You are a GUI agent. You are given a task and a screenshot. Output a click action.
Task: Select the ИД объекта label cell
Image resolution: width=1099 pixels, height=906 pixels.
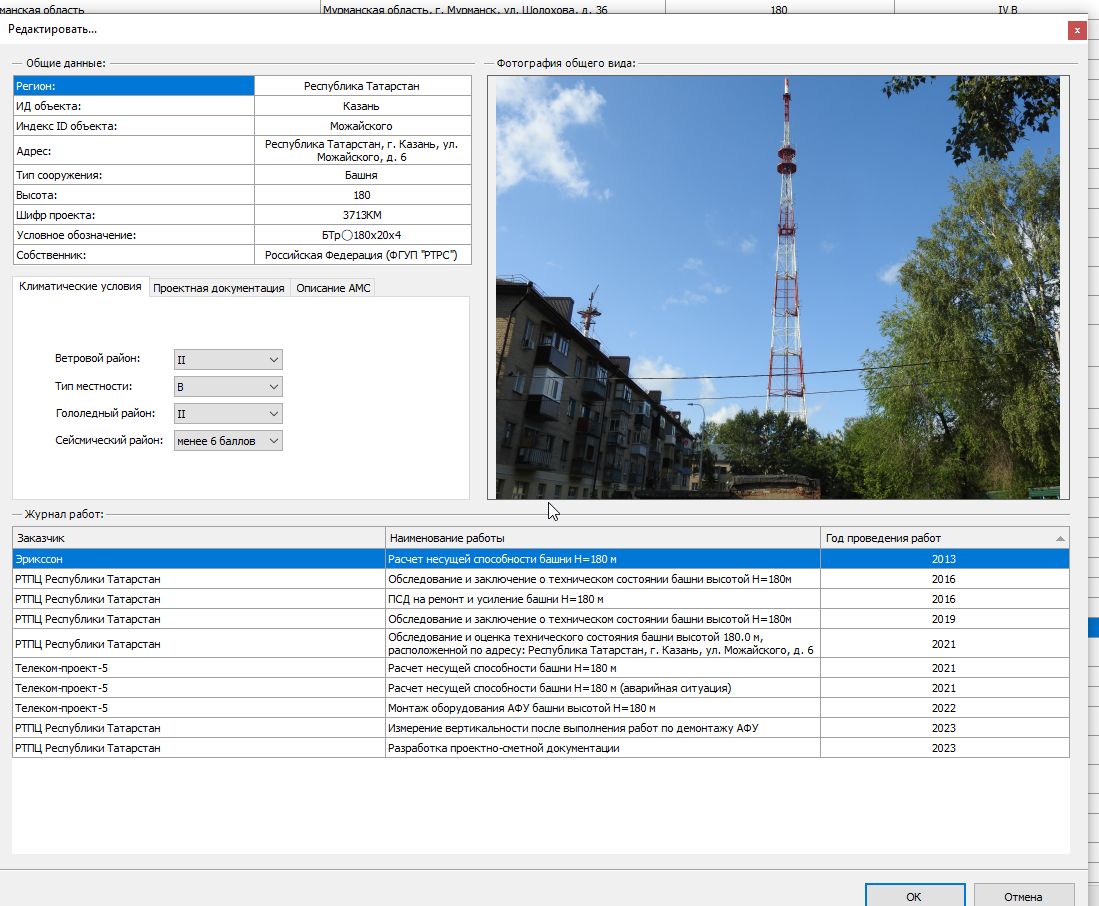pos(133,106)
